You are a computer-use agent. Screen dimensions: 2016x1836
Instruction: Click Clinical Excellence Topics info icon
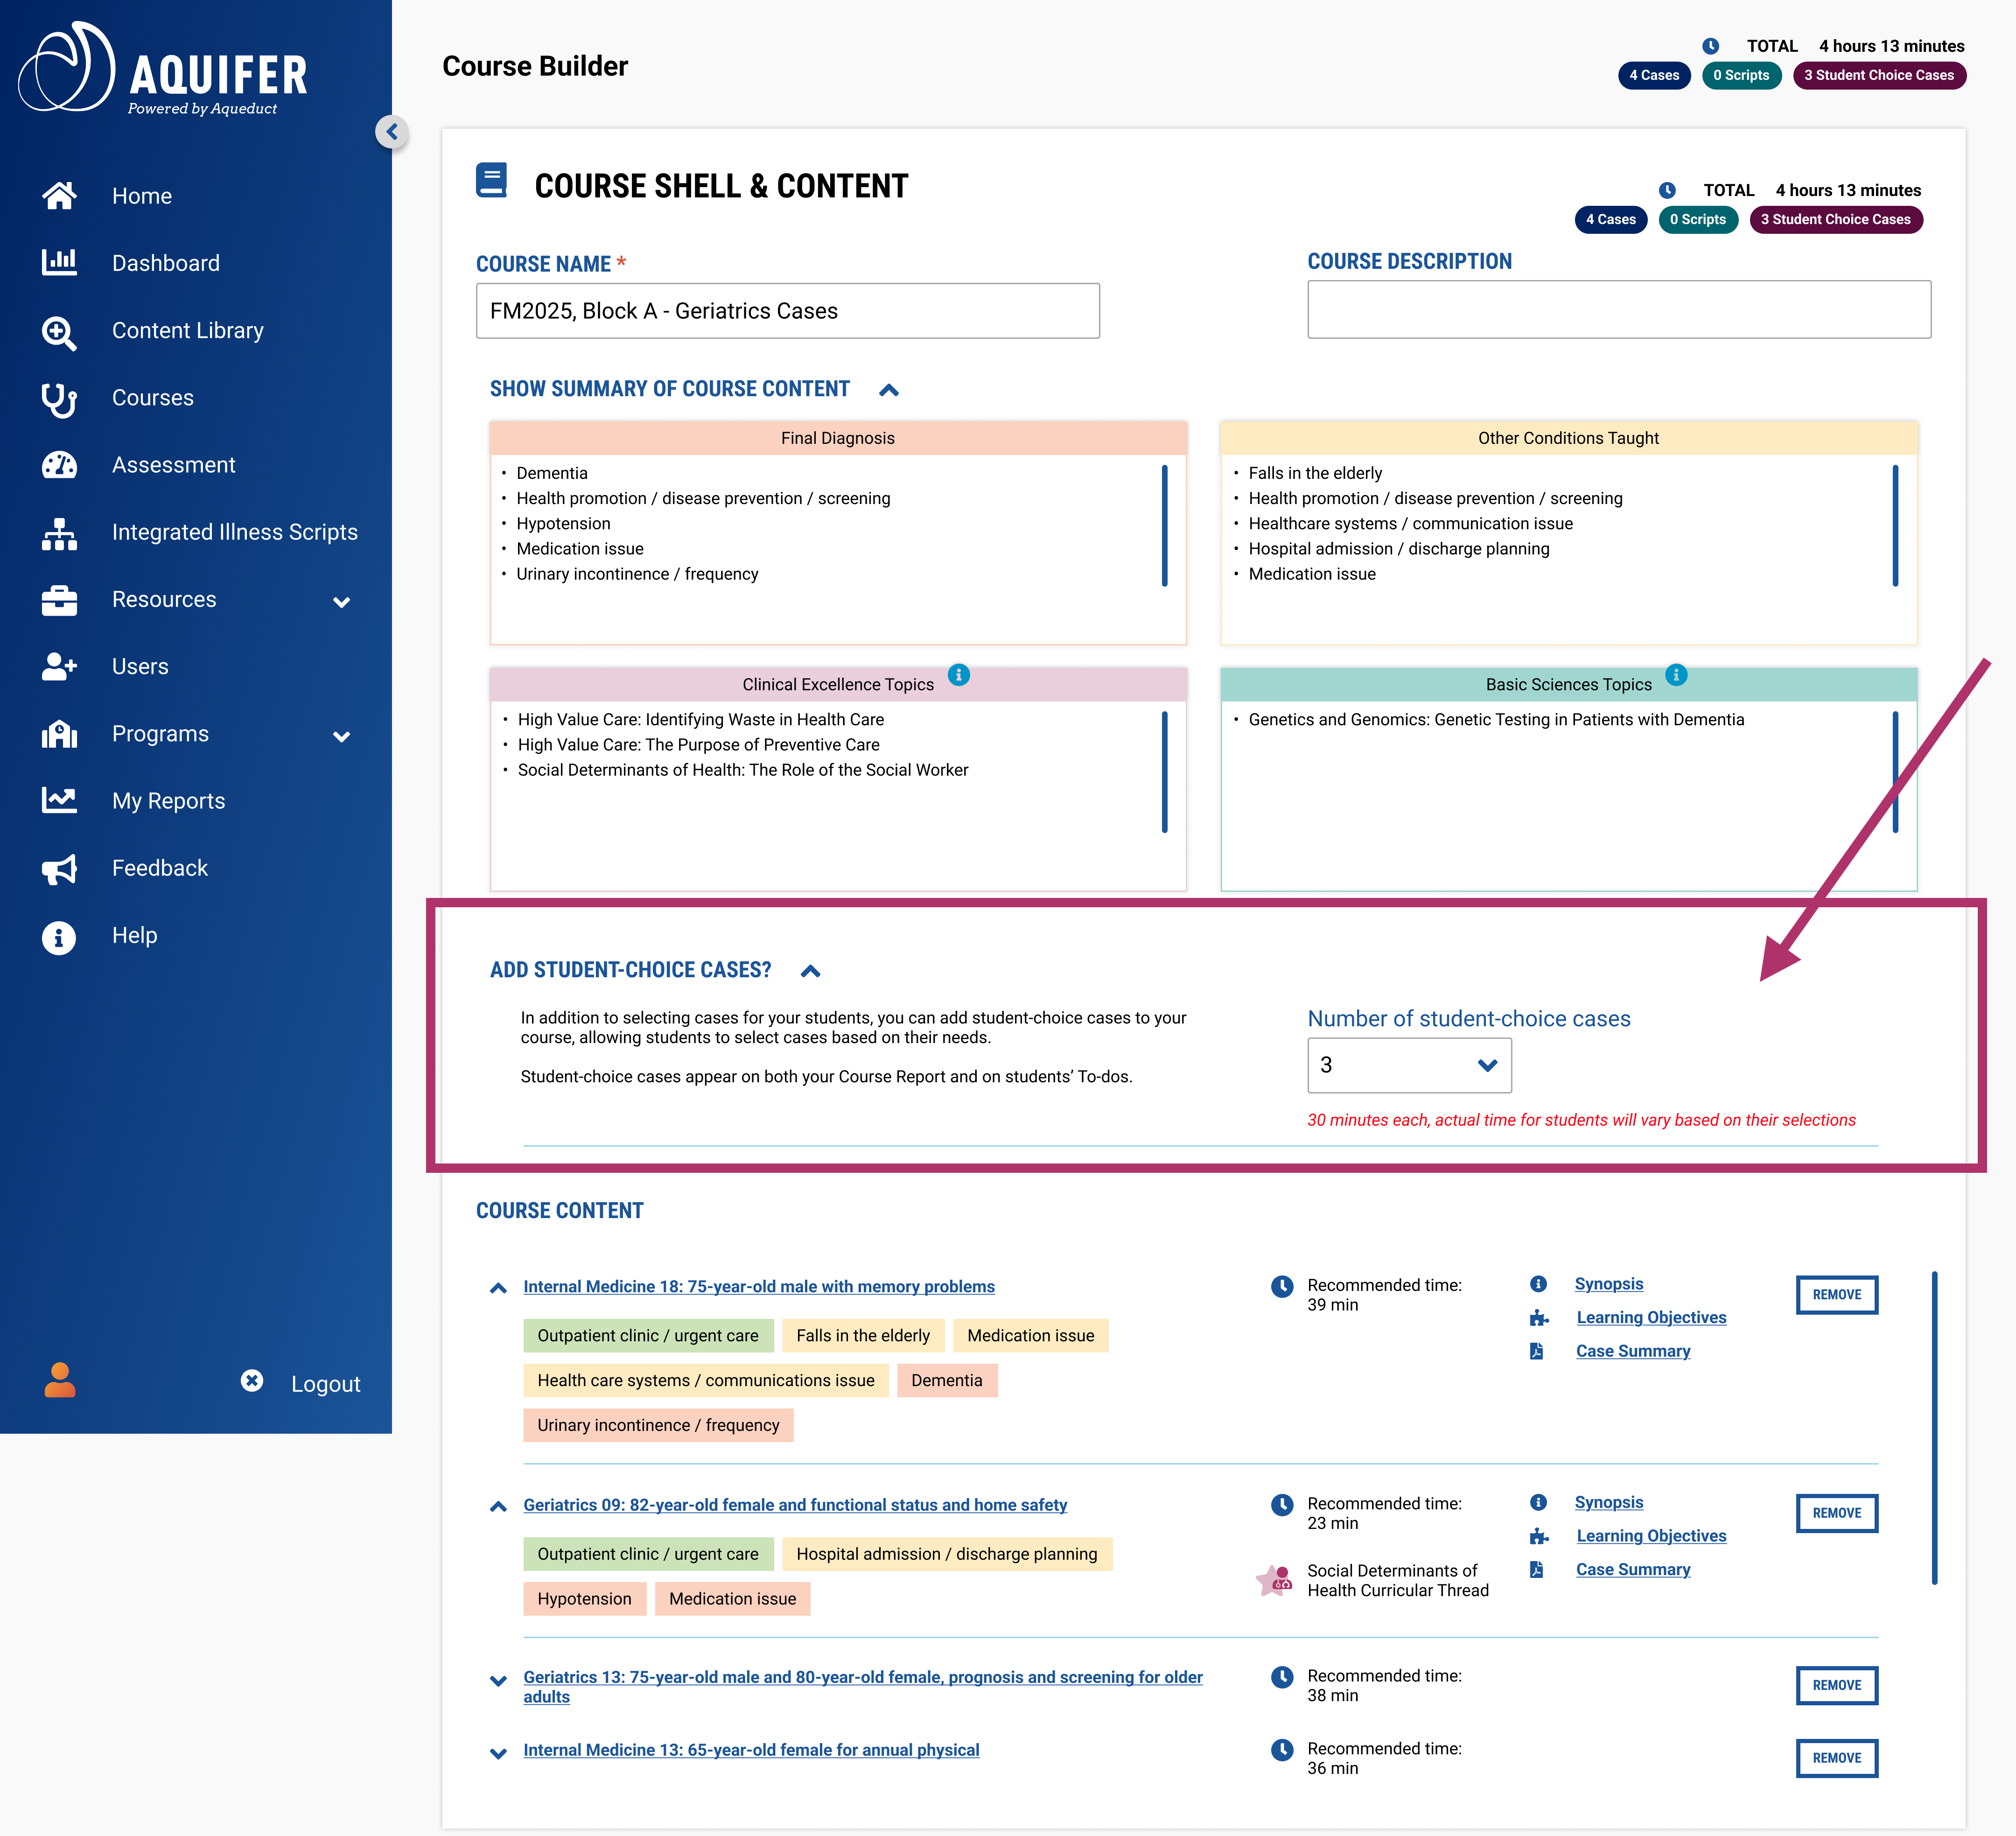[958, 675]
